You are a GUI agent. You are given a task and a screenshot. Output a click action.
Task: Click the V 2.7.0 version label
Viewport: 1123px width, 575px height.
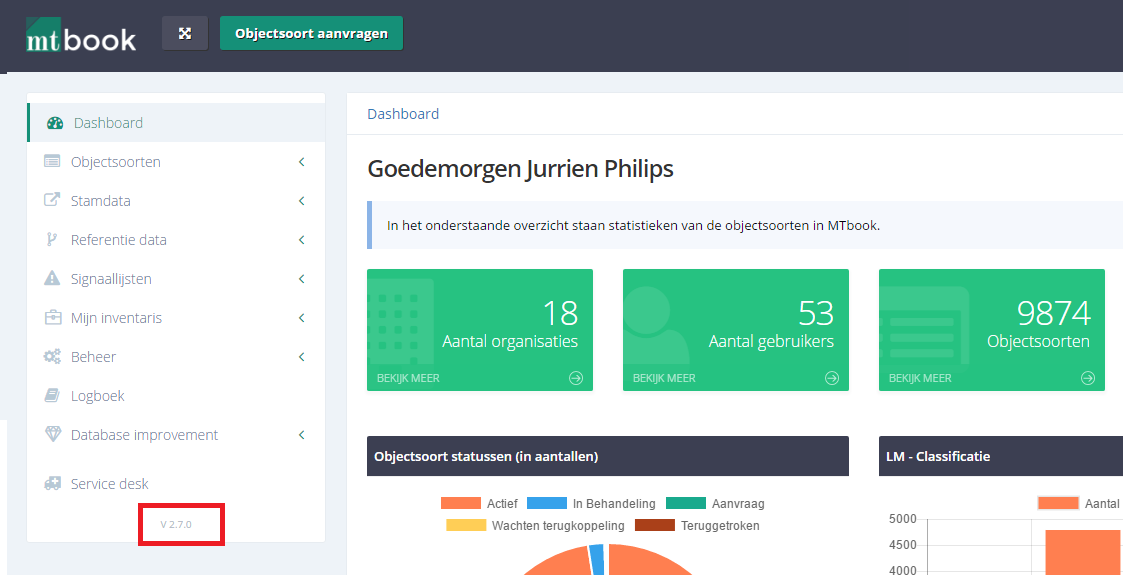[x=176, y=525]
